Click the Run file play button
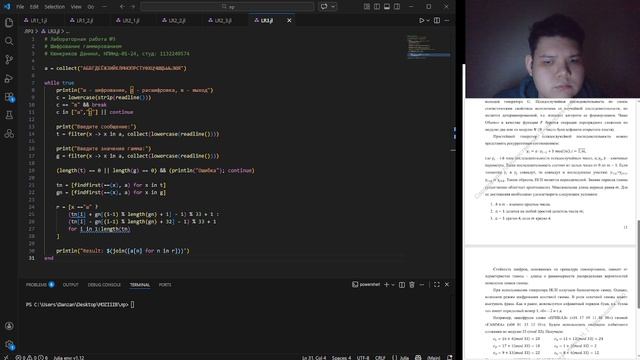Screen dimensions: 640x360 point(422,20)
